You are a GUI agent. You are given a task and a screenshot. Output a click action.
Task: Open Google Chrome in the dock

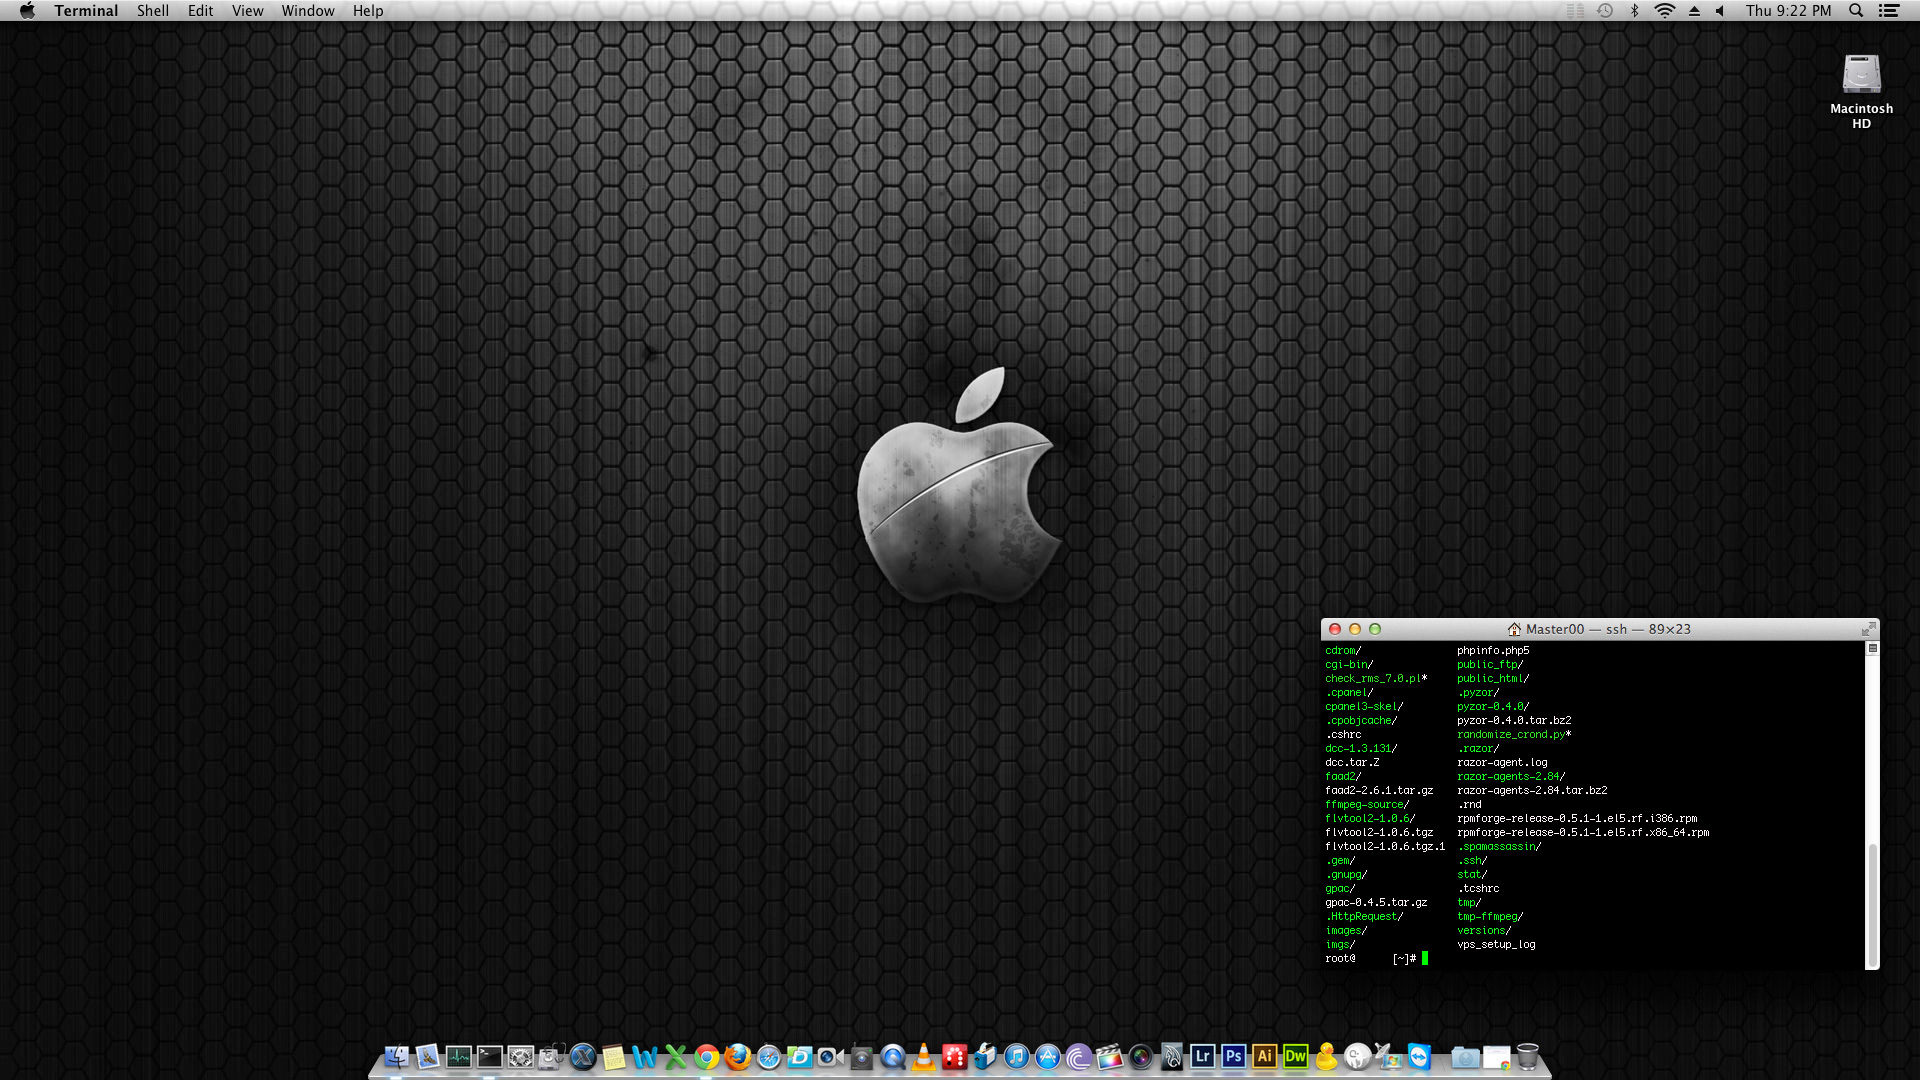coord(707,1057)
